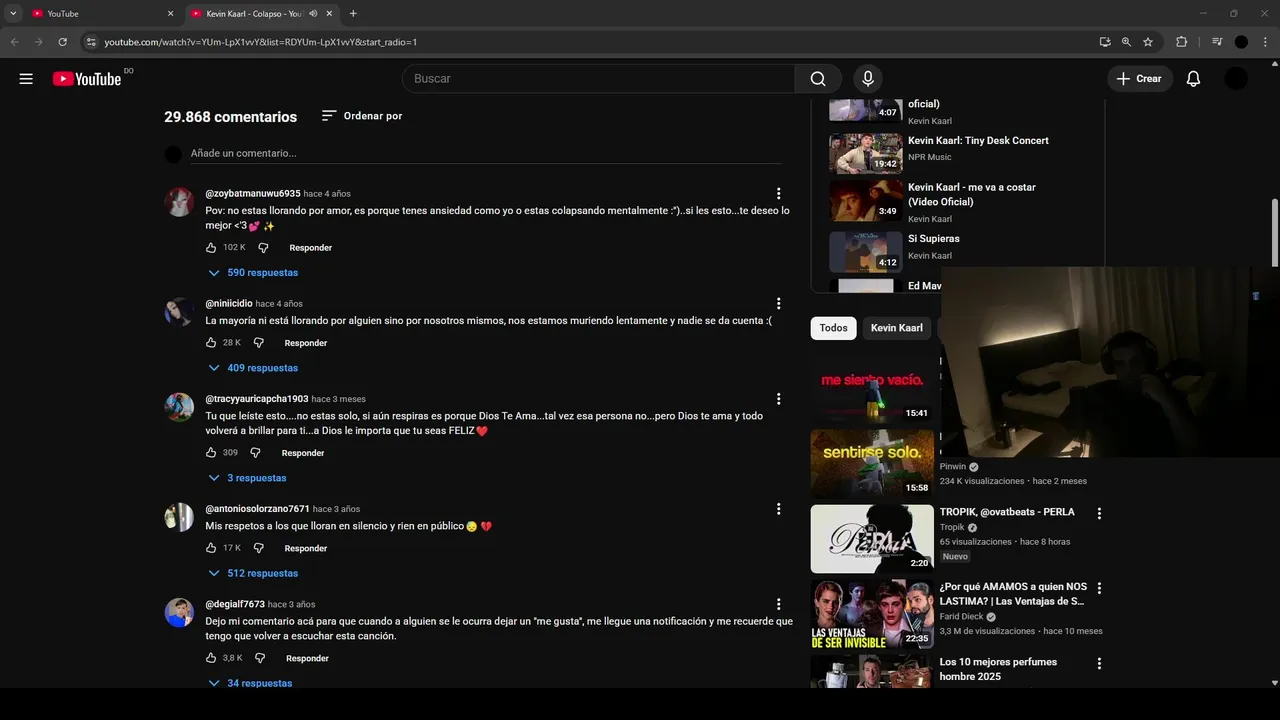Open the Ordenar por sort dropdown
Screen dimensions: 1280x720
(x=361, y=116)
